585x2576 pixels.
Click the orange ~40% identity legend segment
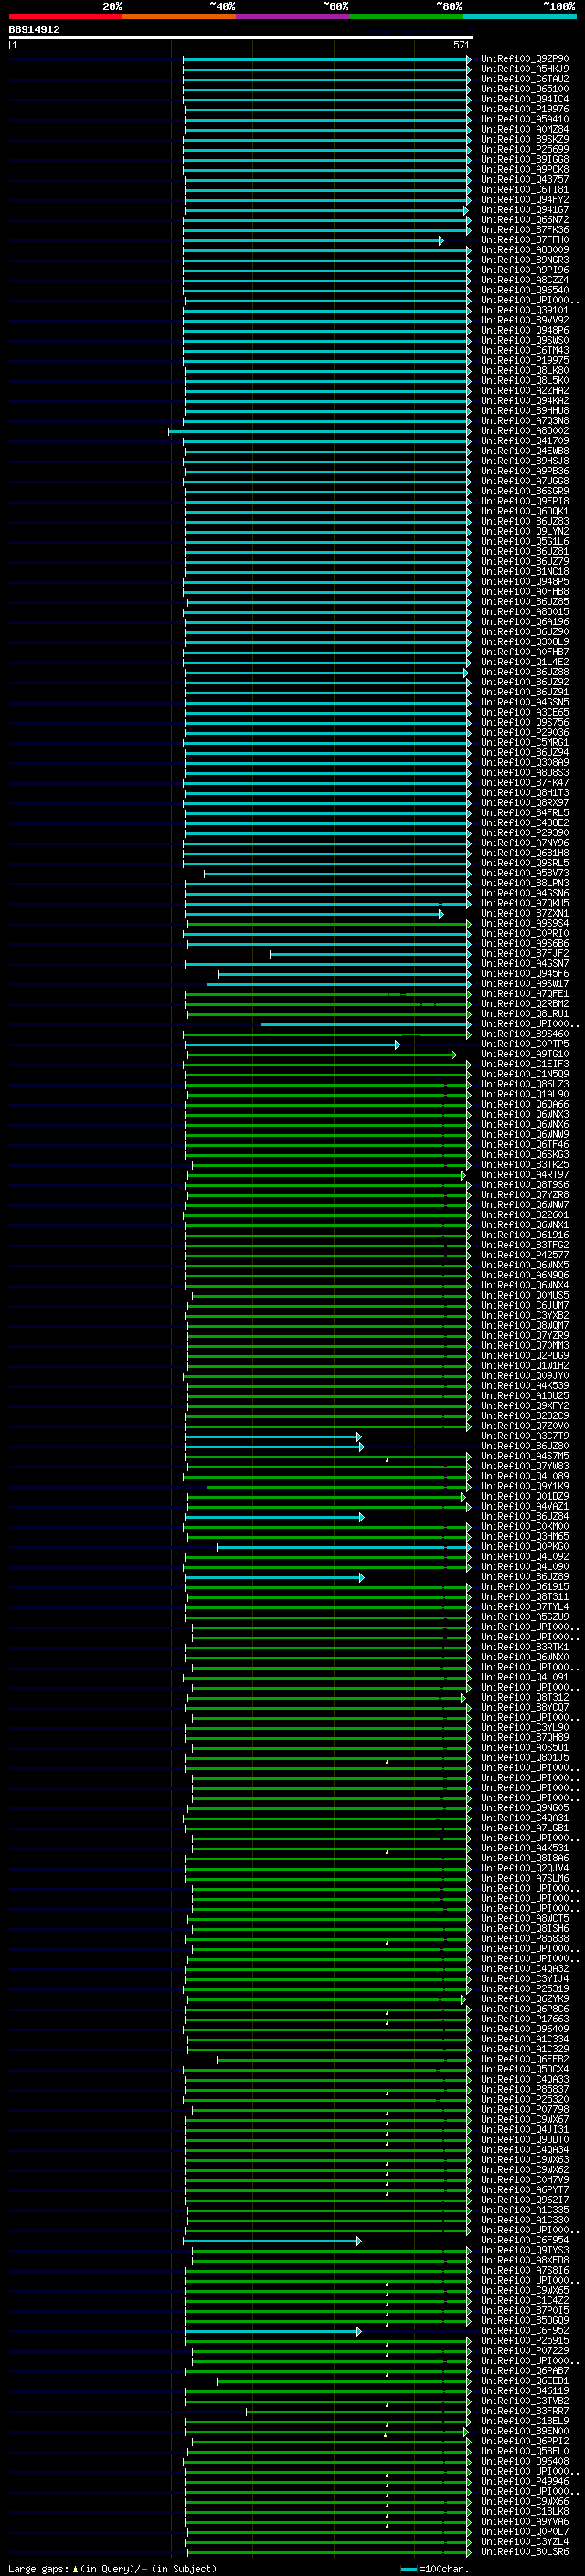[x=179, y=16]
